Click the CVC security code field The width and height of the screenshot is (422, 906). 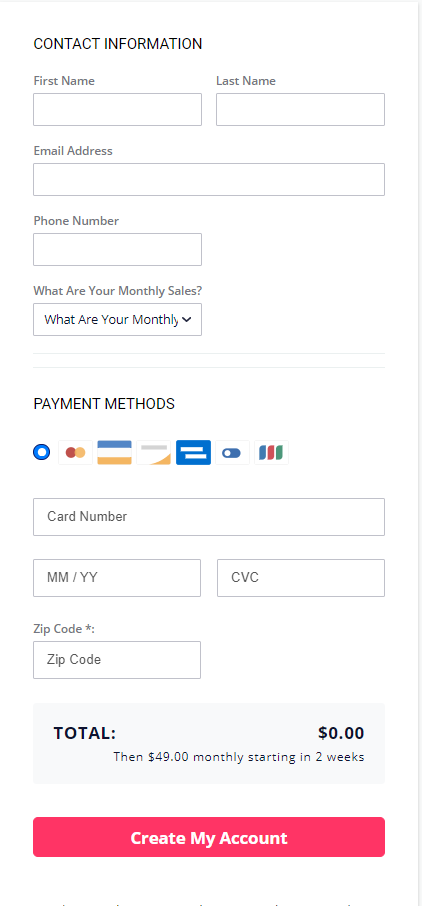pyautogui.click(x=301, y=578)
